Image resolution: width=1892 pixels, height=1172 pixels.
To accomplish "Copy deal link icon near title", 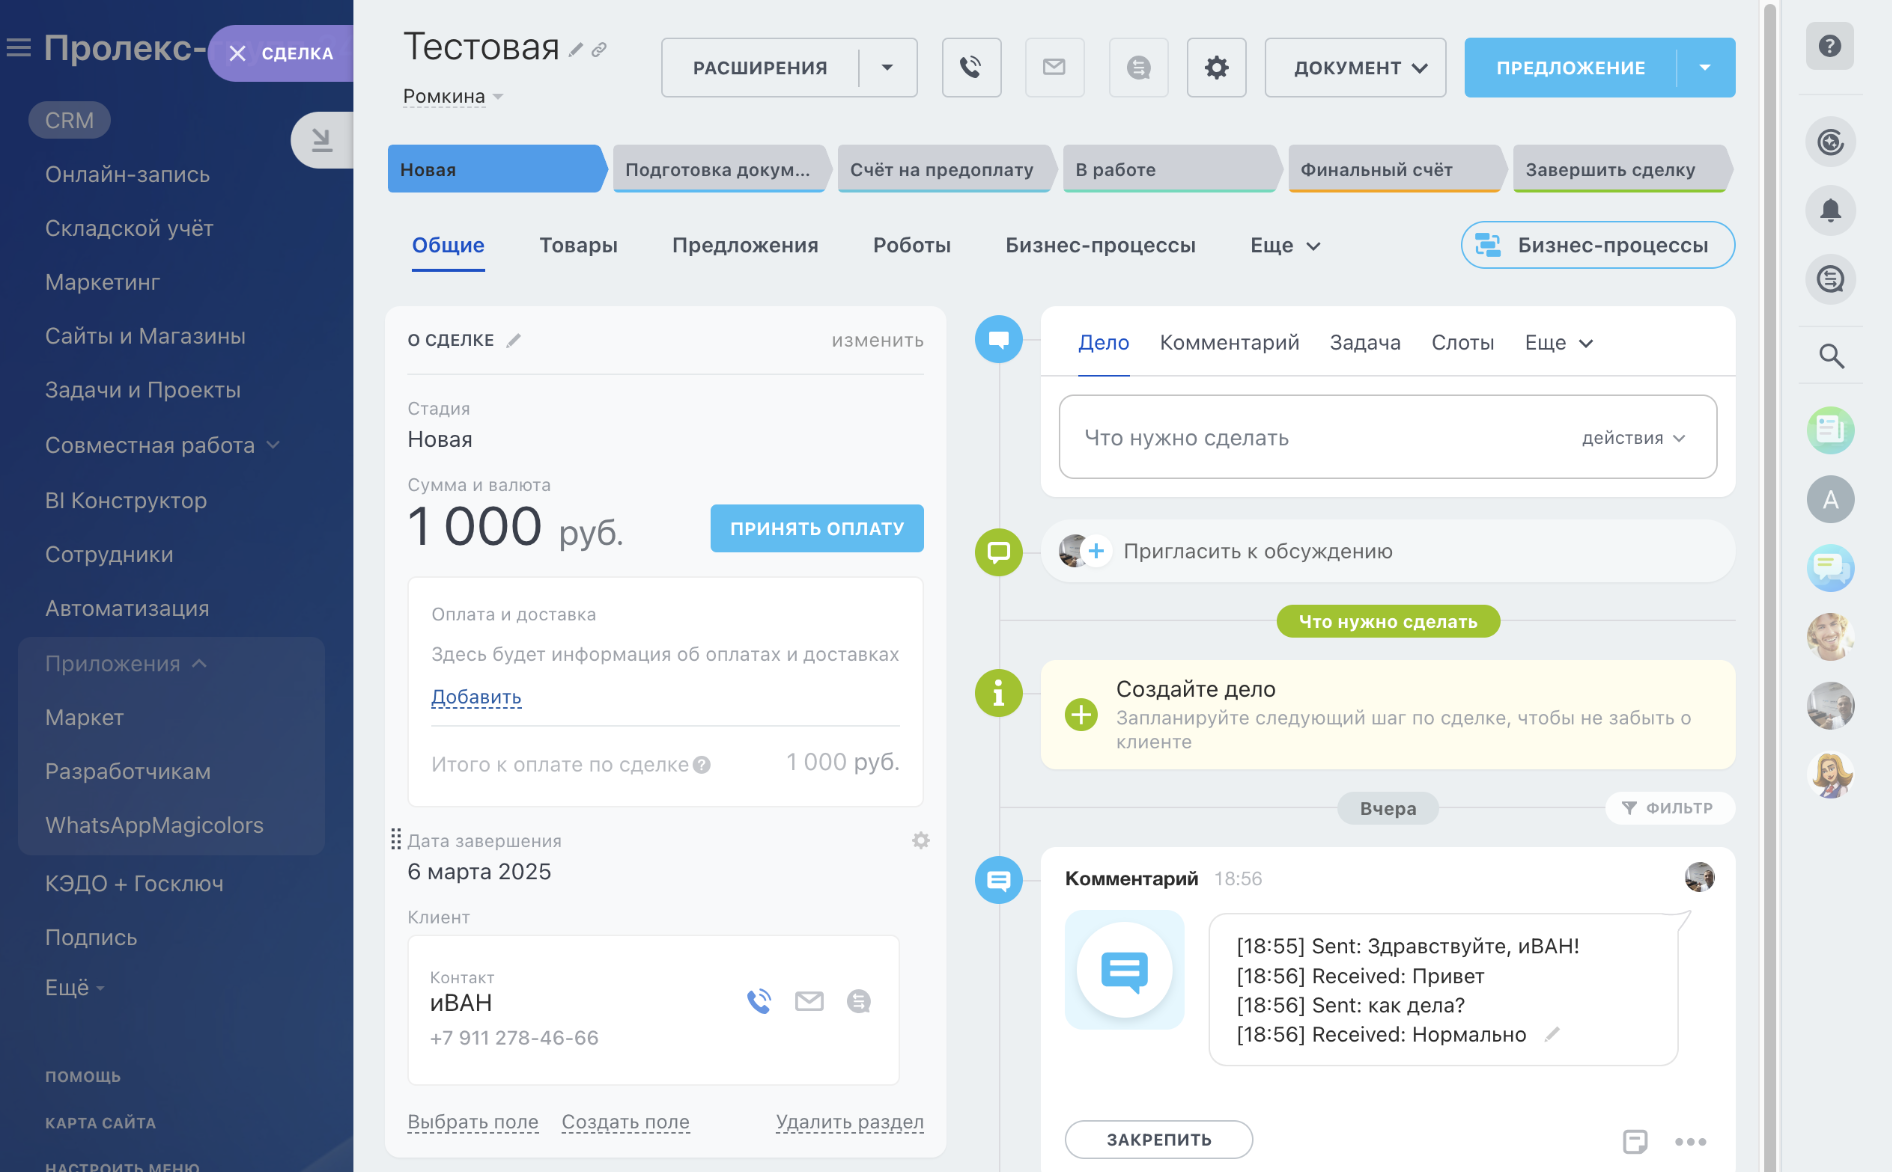I will (x=599, y=49).
